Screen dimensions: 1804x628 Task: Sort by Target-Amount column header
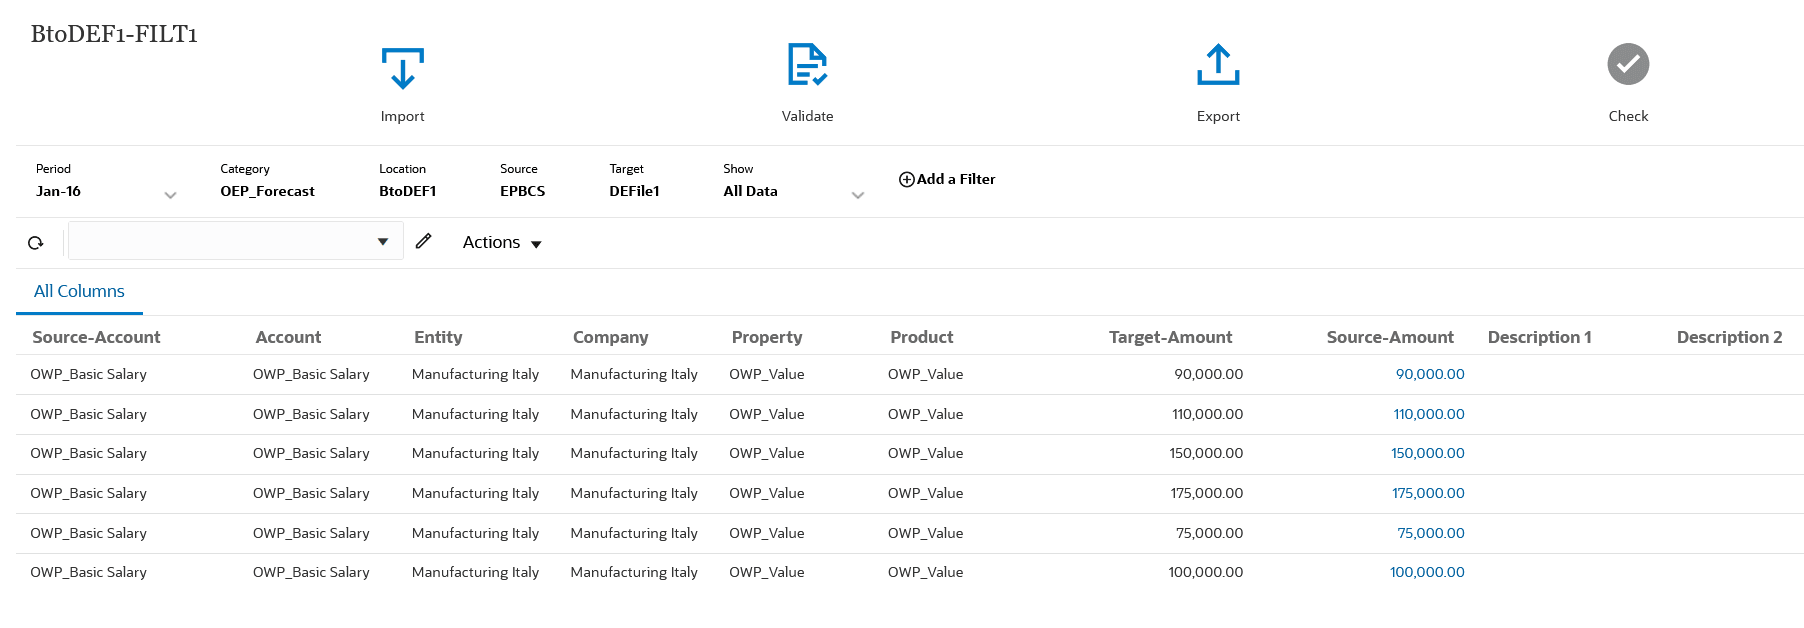coord(1170,337)
